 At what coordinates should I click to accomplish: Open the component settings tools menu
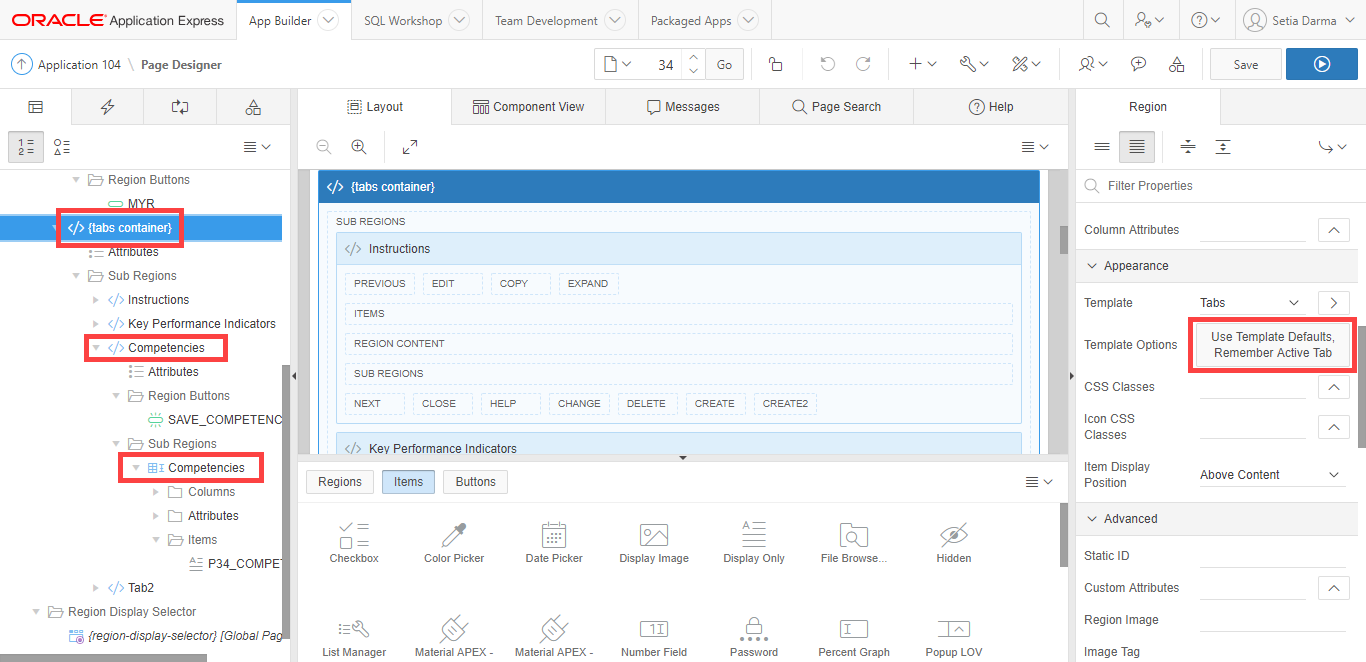coord(1026,64)
